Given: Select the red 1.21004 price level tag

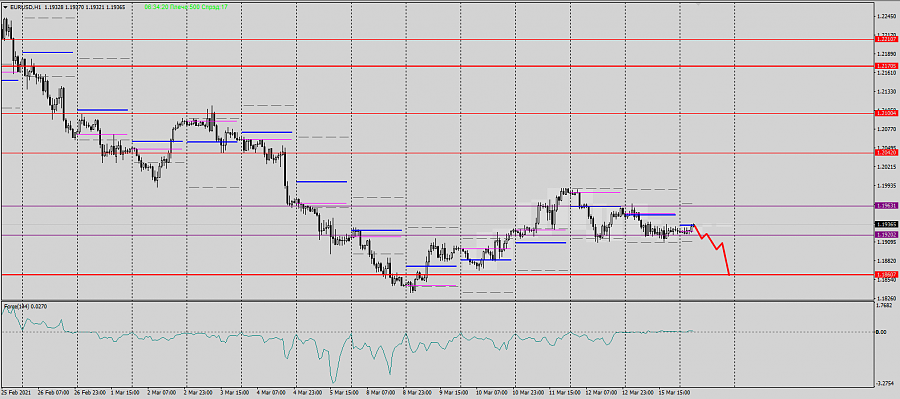Looking at the screenshot, I should (x=887, y=113).
